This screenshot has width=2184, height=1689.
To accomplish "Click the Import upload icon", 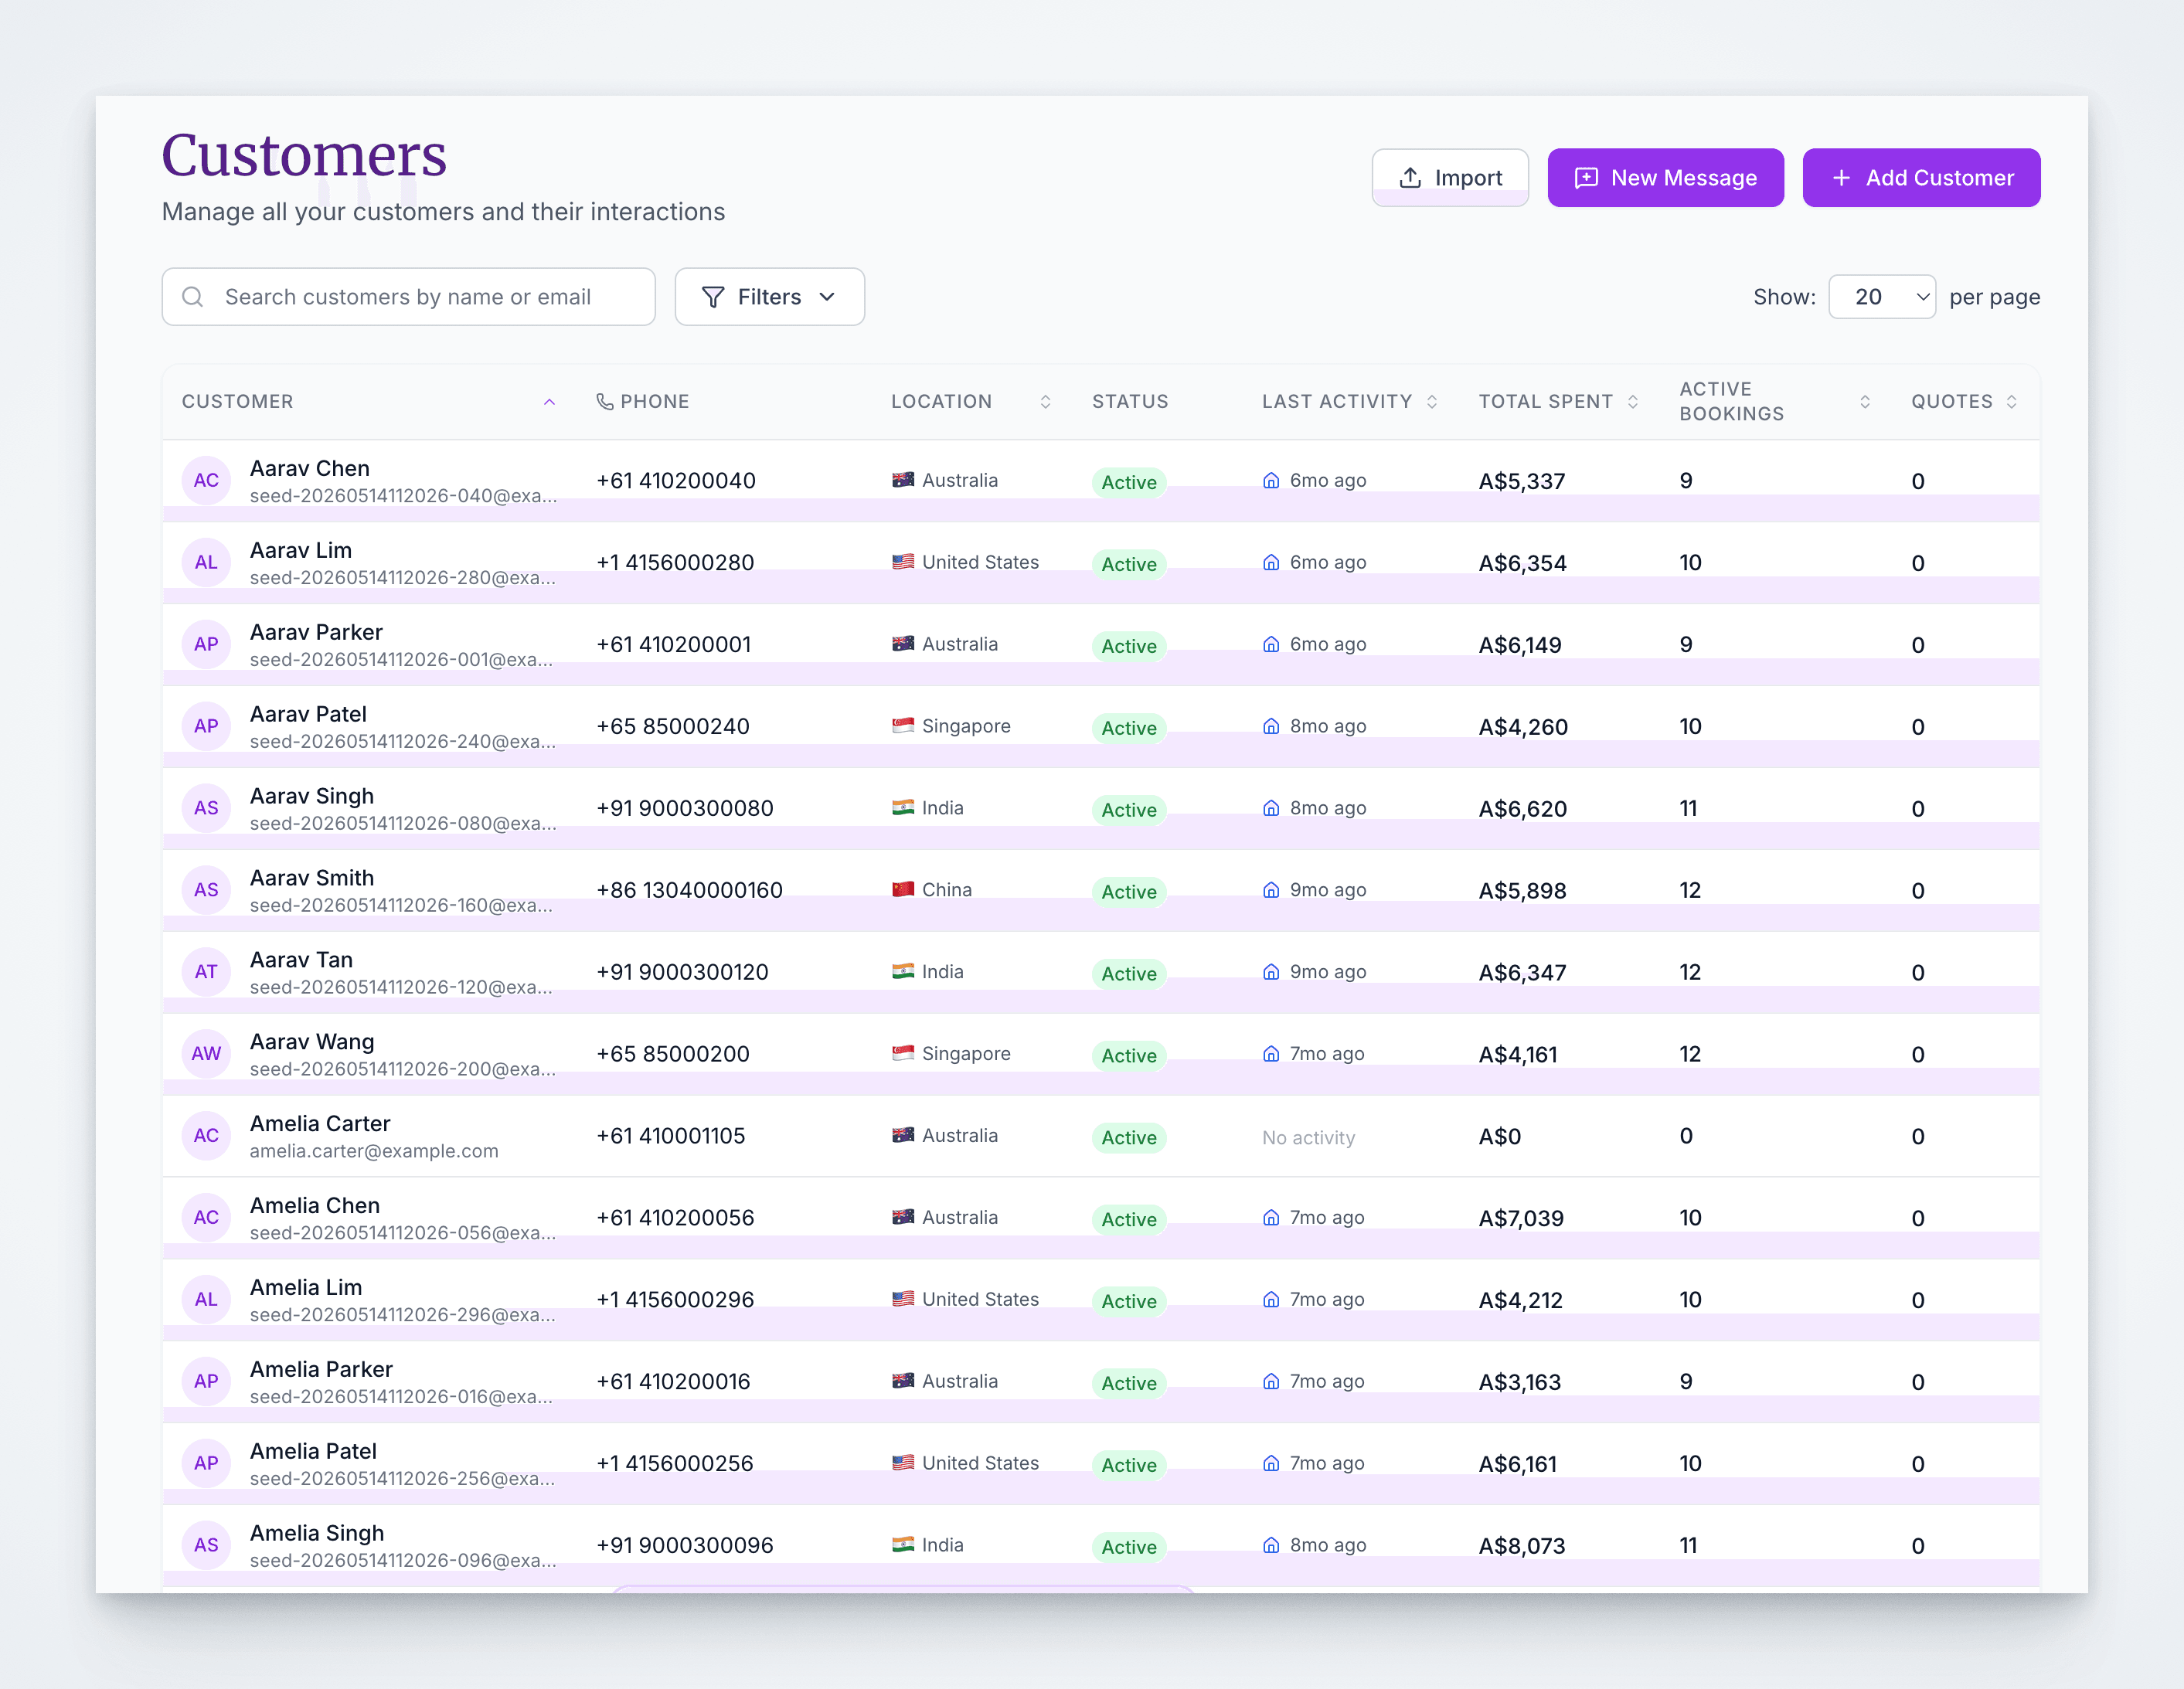I will tap(1410, 178).
